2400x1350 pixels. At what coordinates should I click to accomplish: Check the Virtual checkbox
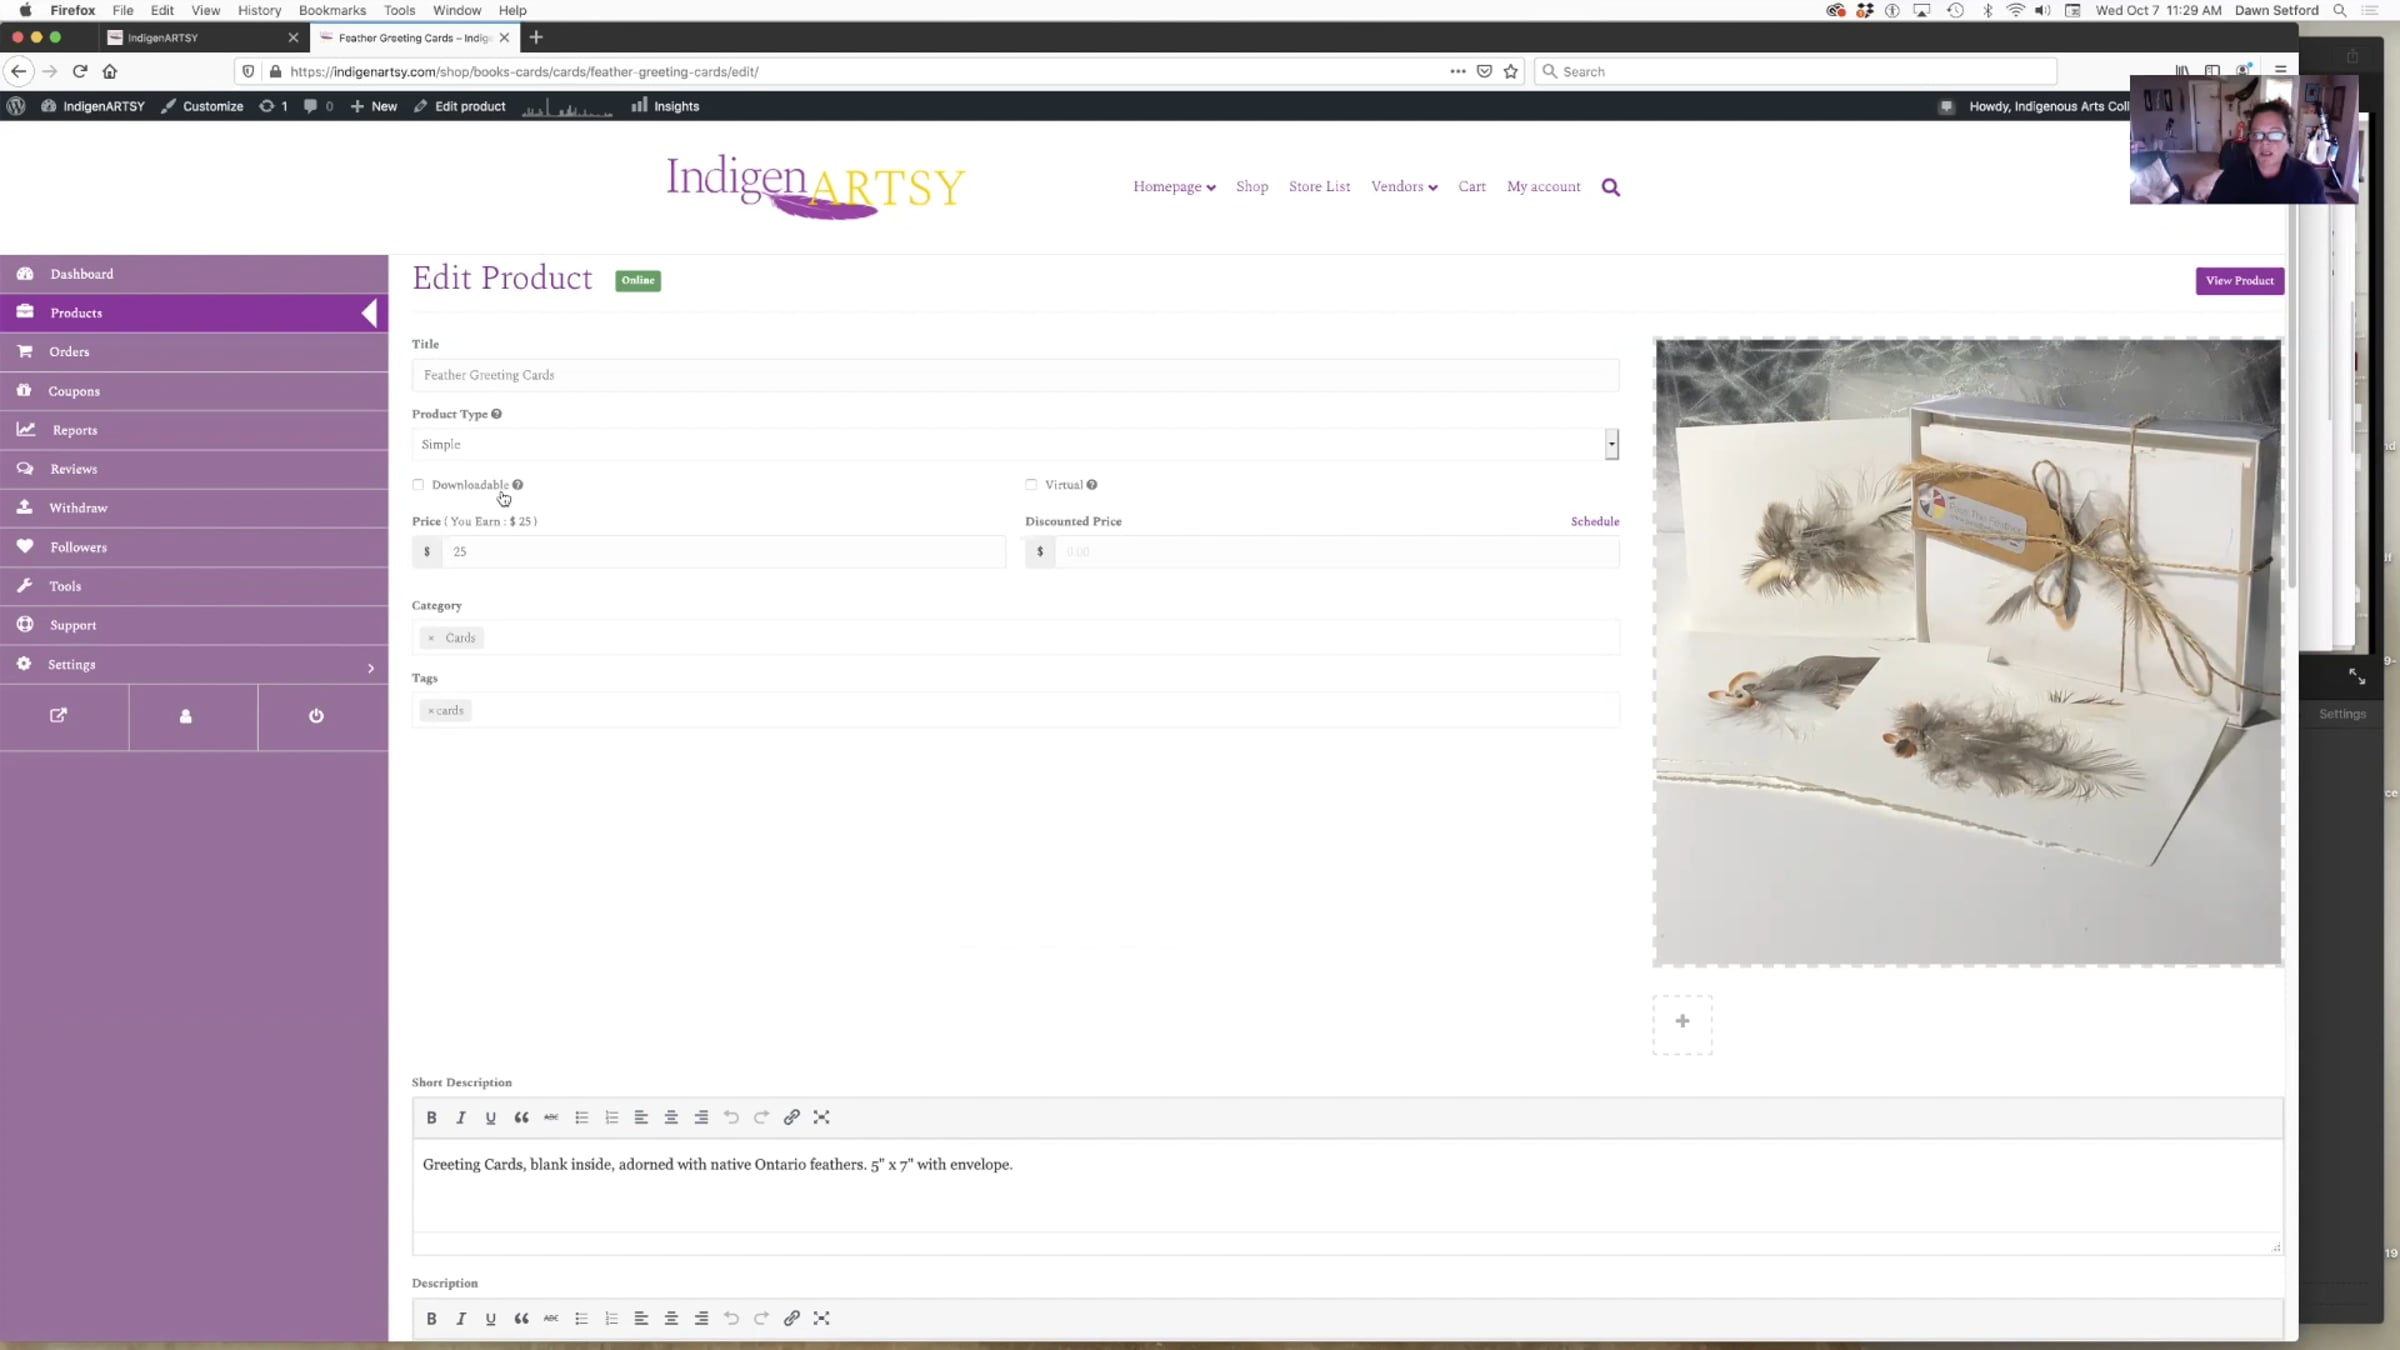1031,485
